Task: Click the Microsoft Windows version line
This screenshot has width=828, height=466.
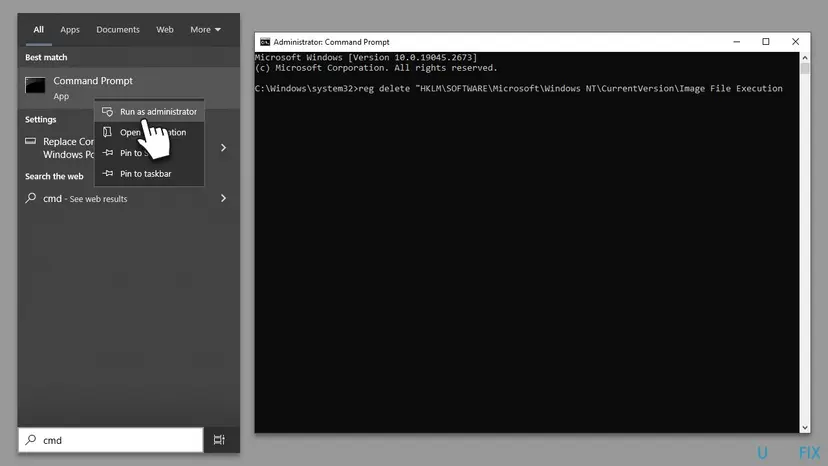Action: click(x=366, y=58)
